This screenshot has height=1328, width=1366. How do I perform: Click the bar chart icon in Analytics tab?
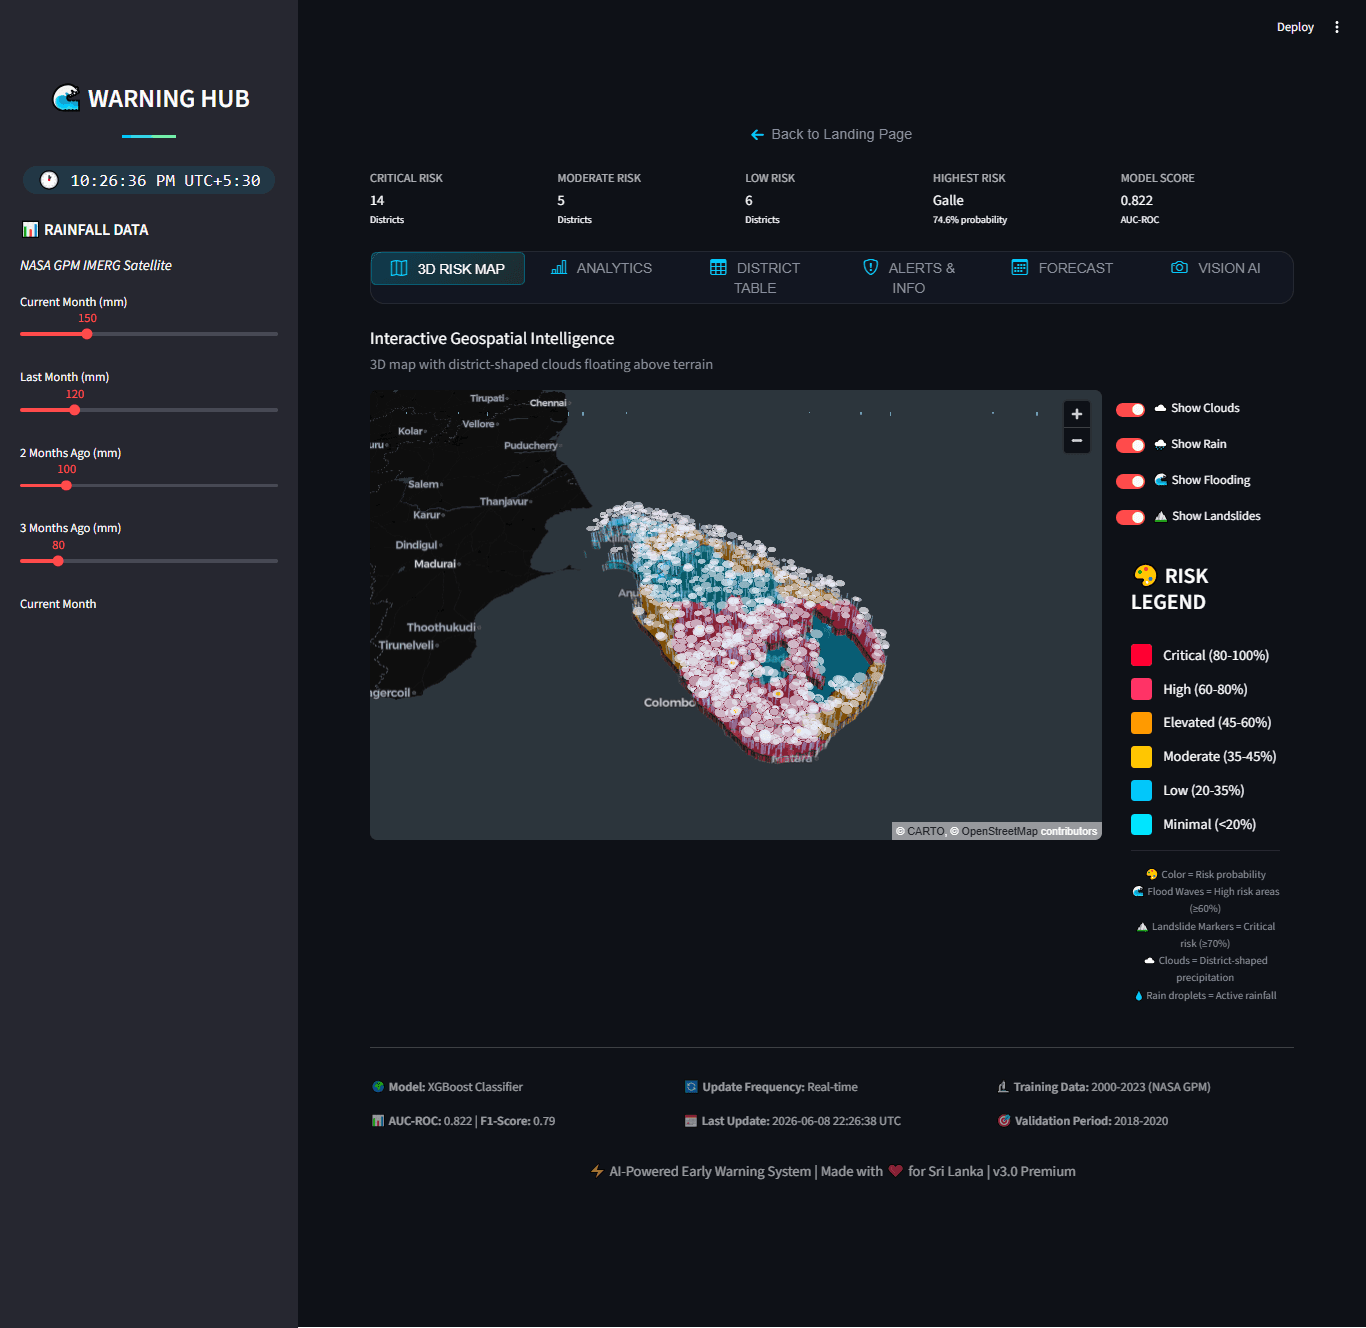tap(559, 267)
